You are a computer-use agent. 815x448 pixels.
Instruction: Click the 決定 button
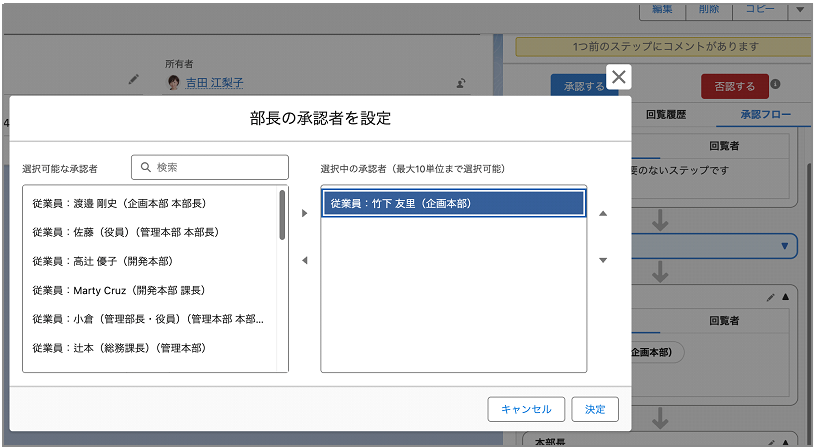click(595, 409)
